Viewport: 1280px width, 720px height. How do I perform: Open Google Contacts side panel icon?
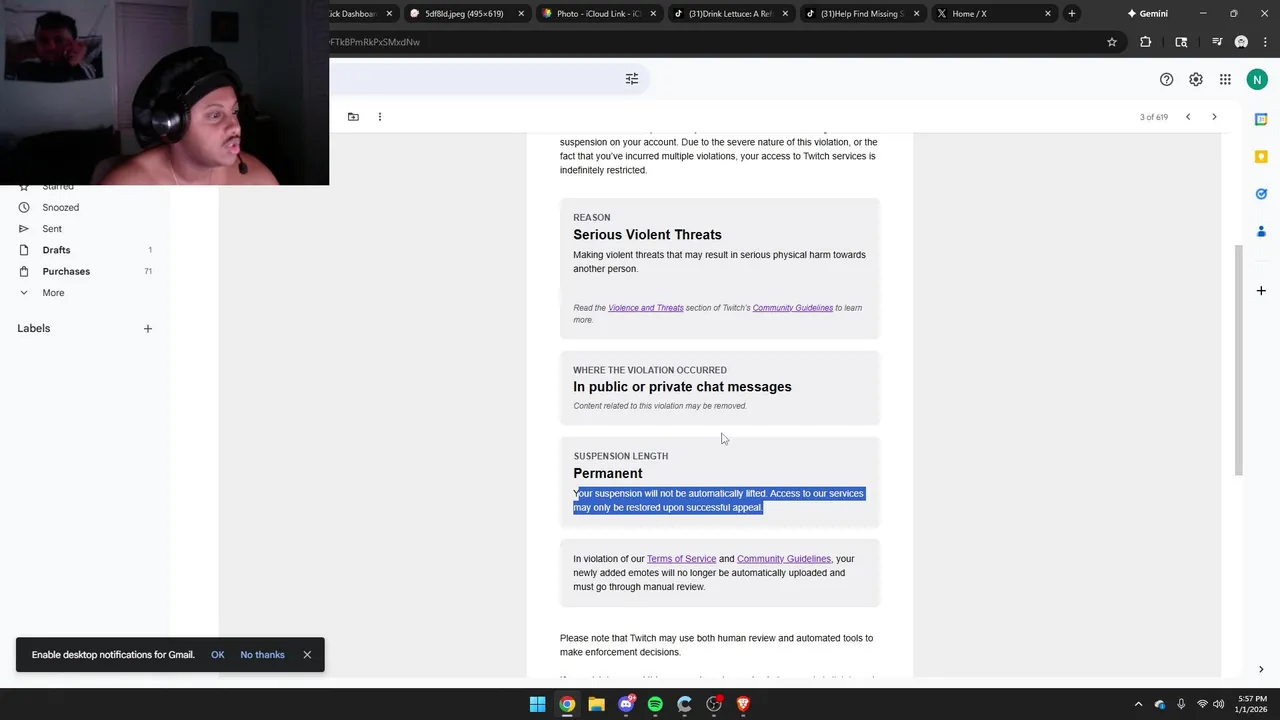tap(1261, 231)
